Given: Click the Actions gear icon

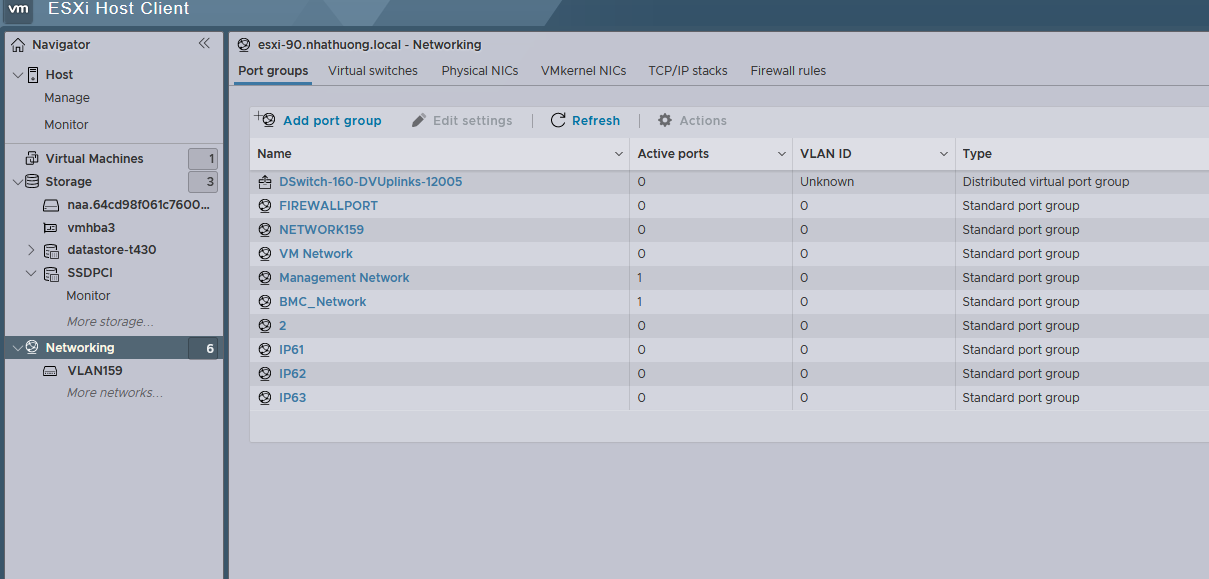Looking at the screenshot, I should pos(665,120).
